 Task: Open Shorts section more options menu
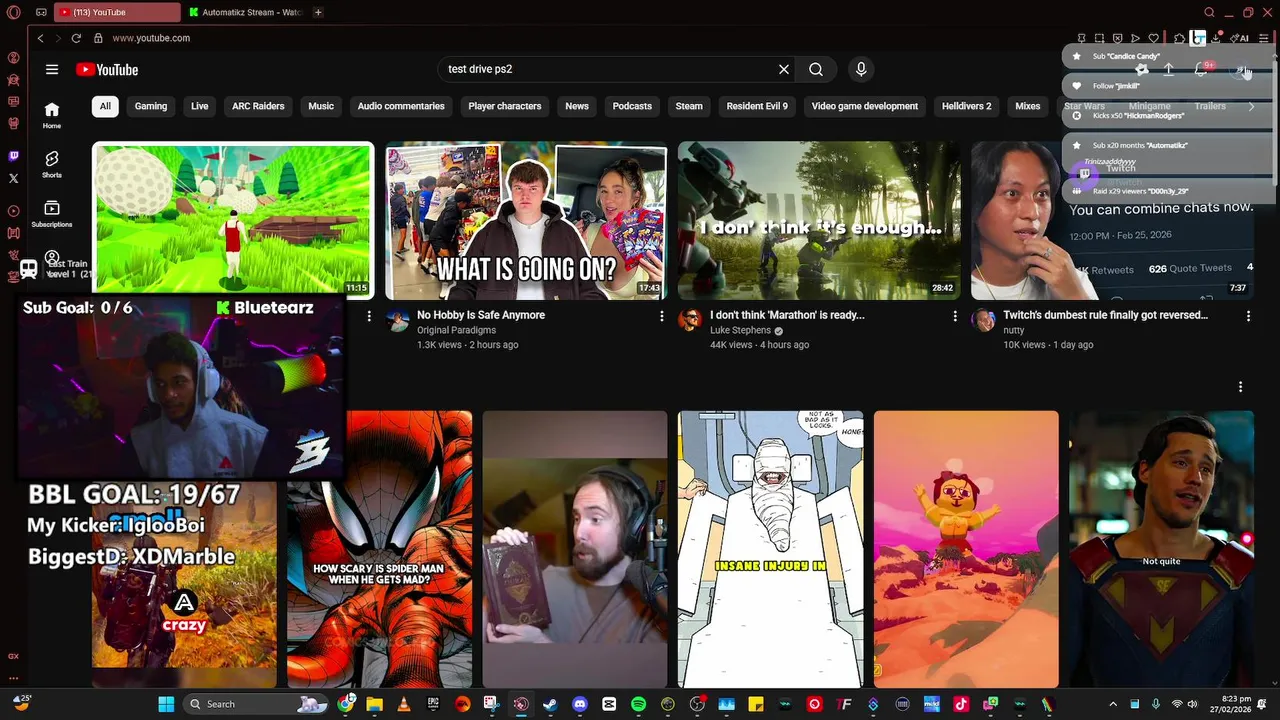[1240, 387]
